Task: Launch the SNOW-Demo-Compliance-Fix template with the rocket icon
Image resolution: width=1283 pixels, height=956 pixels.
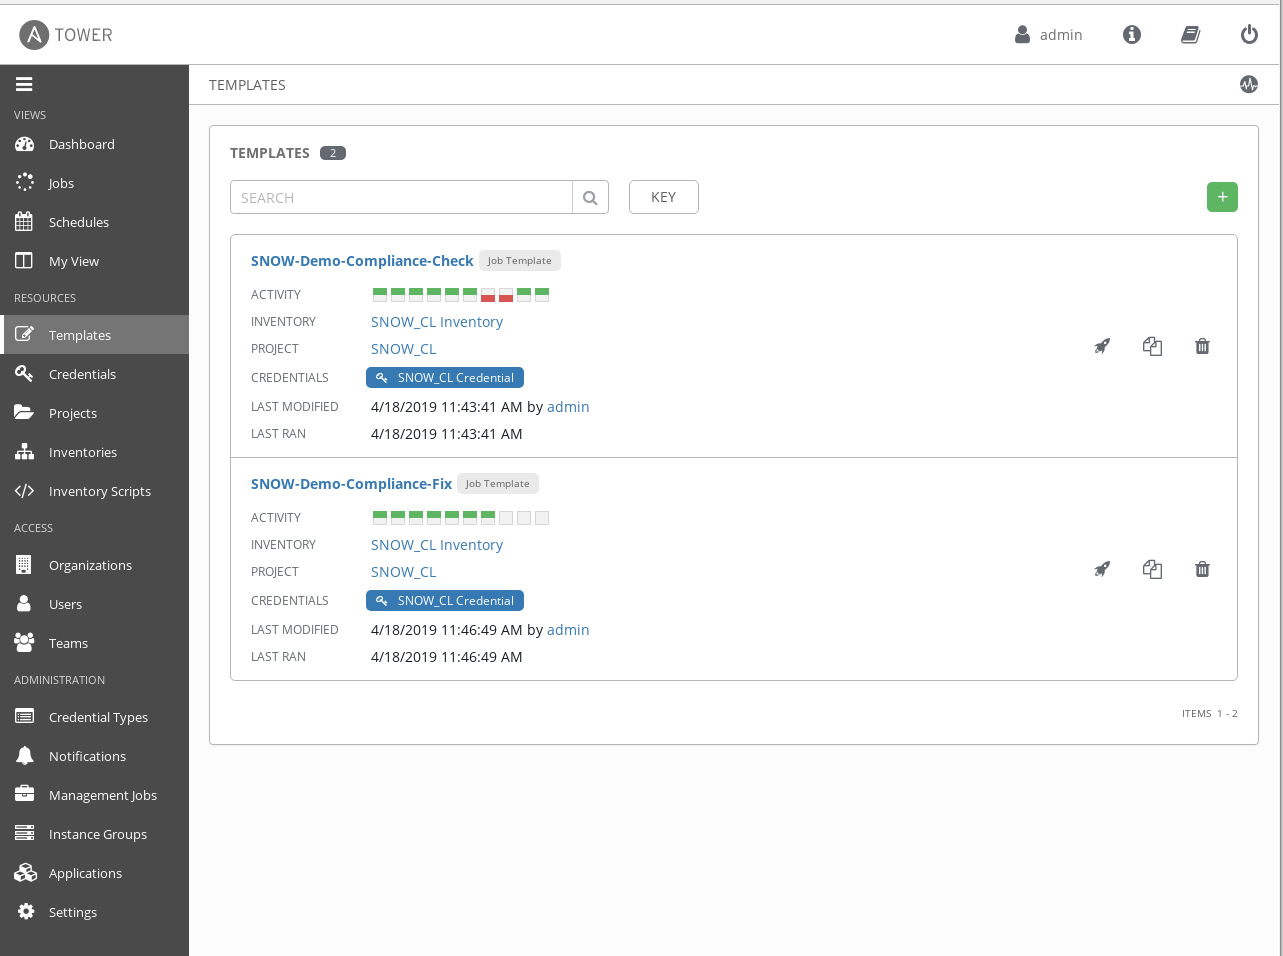Action: 1102,569
